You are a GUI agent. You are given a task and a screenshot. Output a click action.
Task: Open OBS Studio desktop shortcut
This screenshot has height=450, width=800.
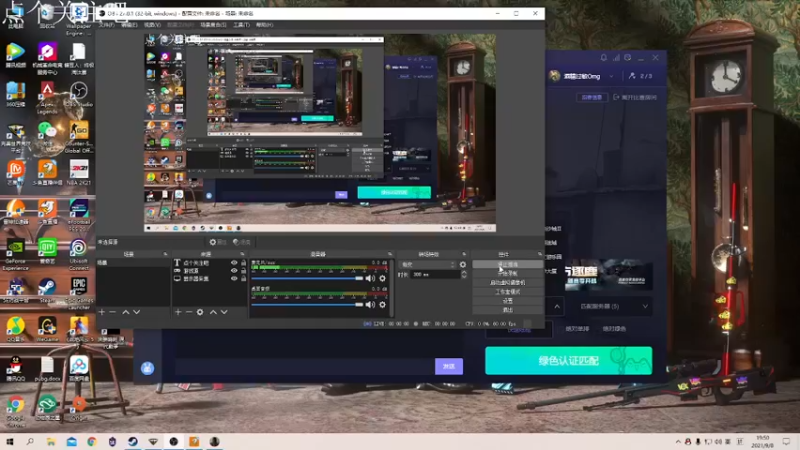point(79,95)
